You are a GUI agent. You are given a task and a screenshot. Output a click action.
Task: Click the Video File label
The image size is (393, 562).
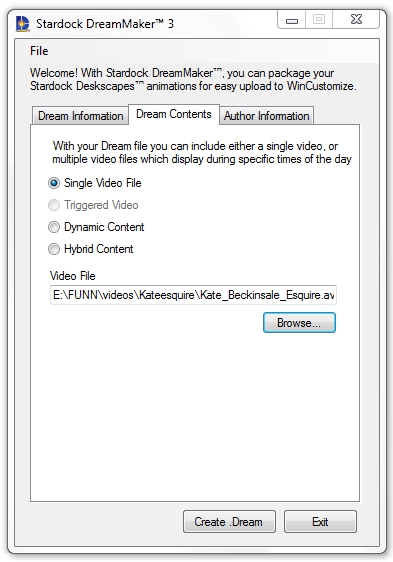(73, 276)
